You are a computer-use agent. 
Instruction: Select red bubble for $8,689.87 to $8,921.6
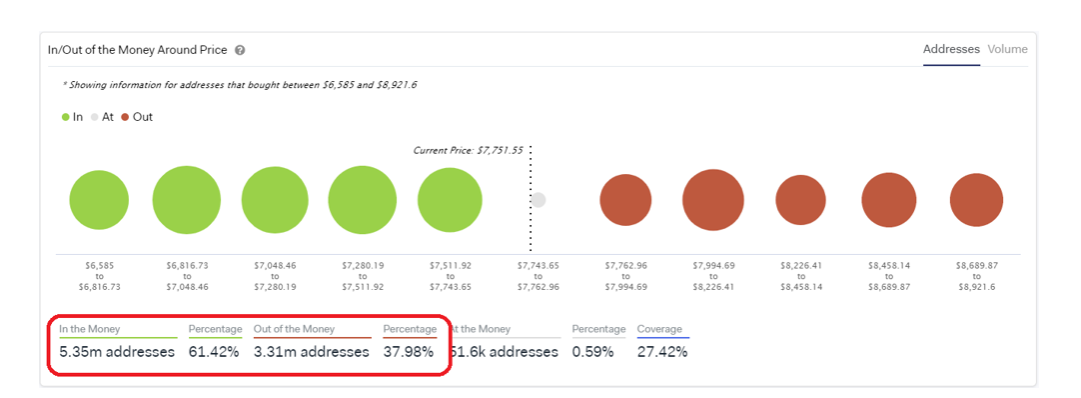click(x=976, y=201)
